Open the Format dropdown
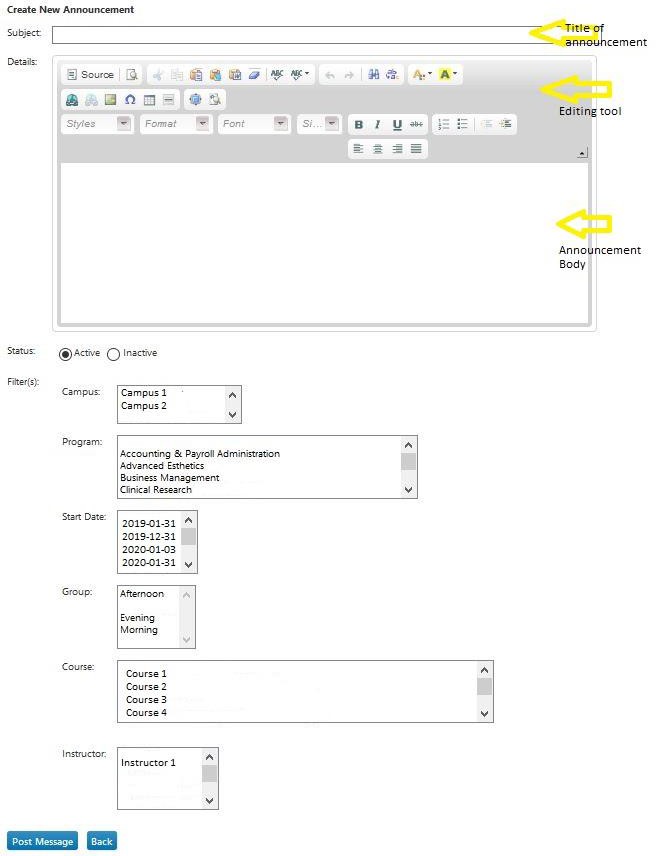This screenshot has height=856, width=656. (x=176, y=124)
